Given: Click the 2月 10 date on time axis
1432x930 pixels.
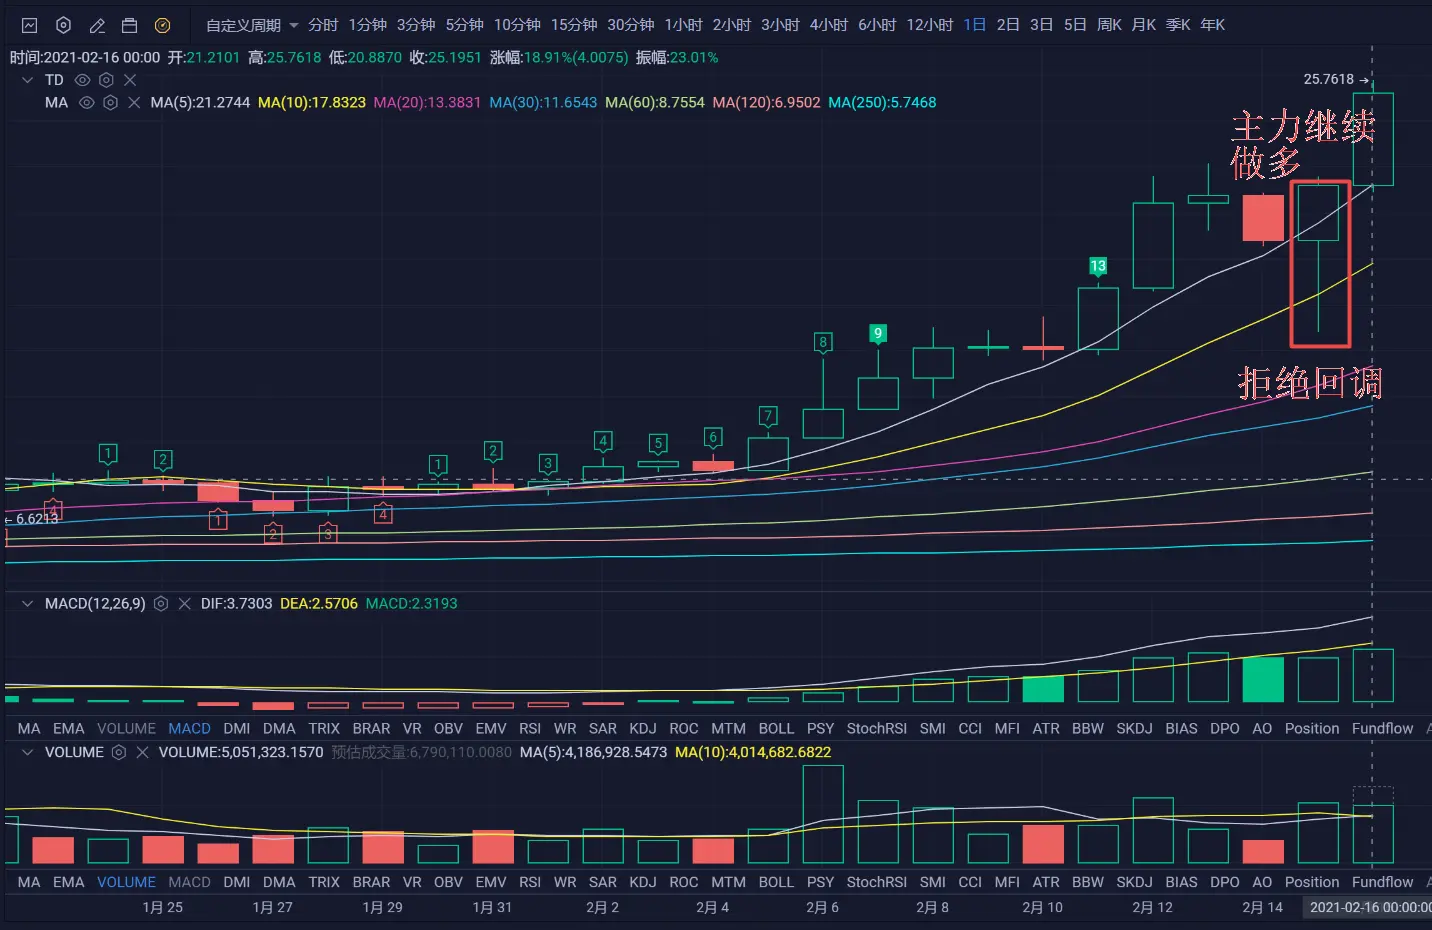Looking at the screenshot, I should pyautogui.click(x=1042, y=908).
